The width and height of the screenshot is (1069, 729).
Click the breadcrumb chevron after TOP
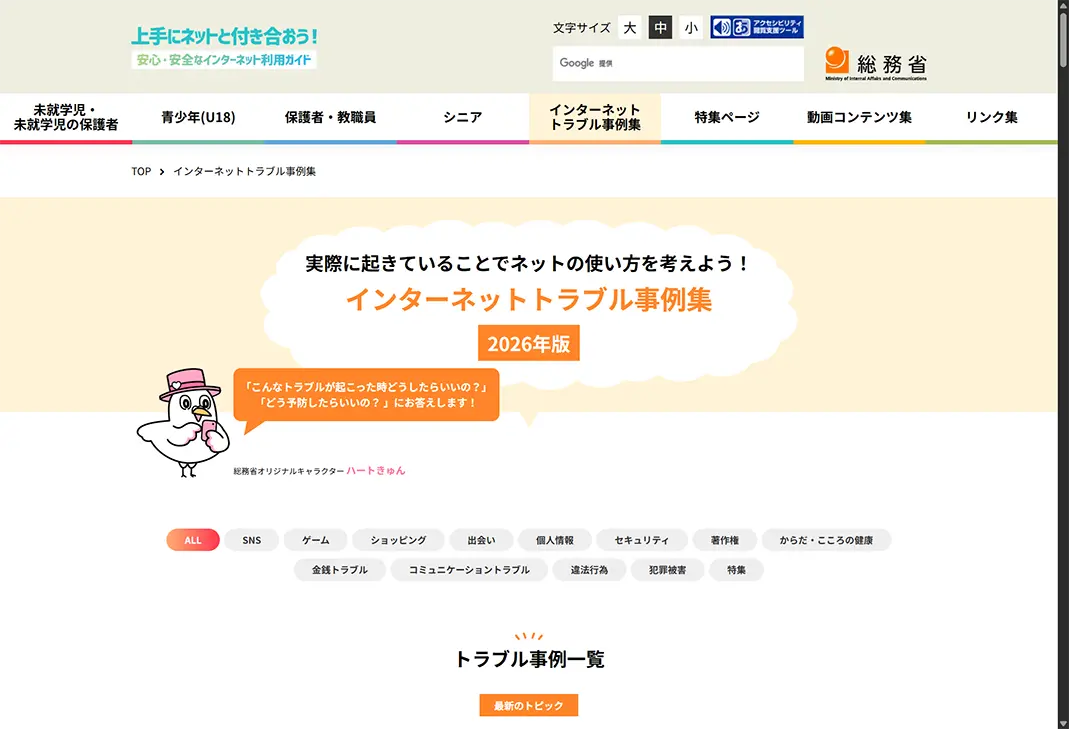162,172
